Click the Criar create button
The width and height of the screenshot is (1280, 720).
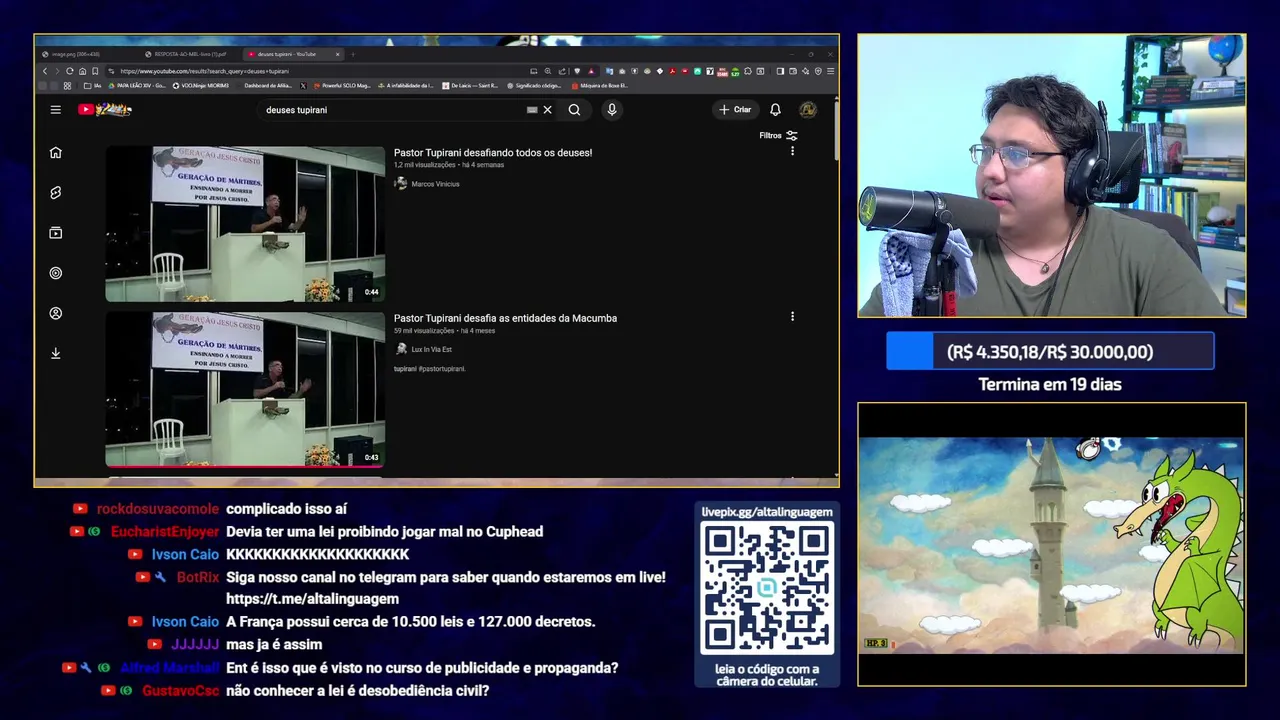pyautogui.click(x=735, y=110)
